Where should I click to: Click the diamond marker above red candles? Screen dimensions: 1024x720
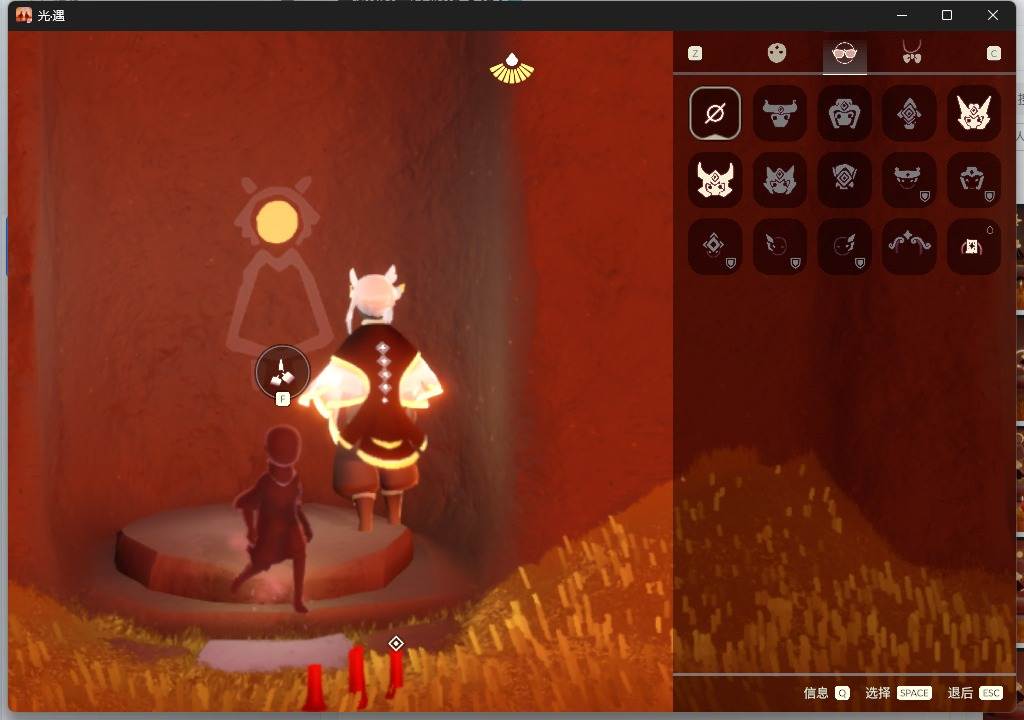pyautogui.click(x=396, y=644)
